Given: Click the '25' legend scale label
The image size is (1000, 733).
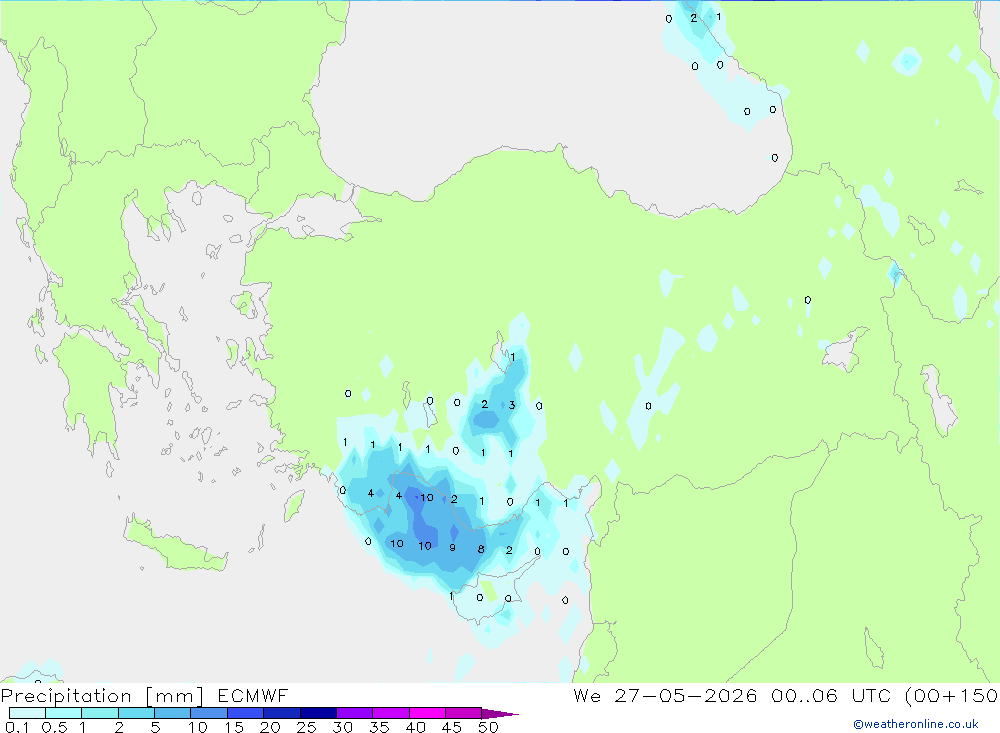Looking at the screenshot, I should click(306, 727).
